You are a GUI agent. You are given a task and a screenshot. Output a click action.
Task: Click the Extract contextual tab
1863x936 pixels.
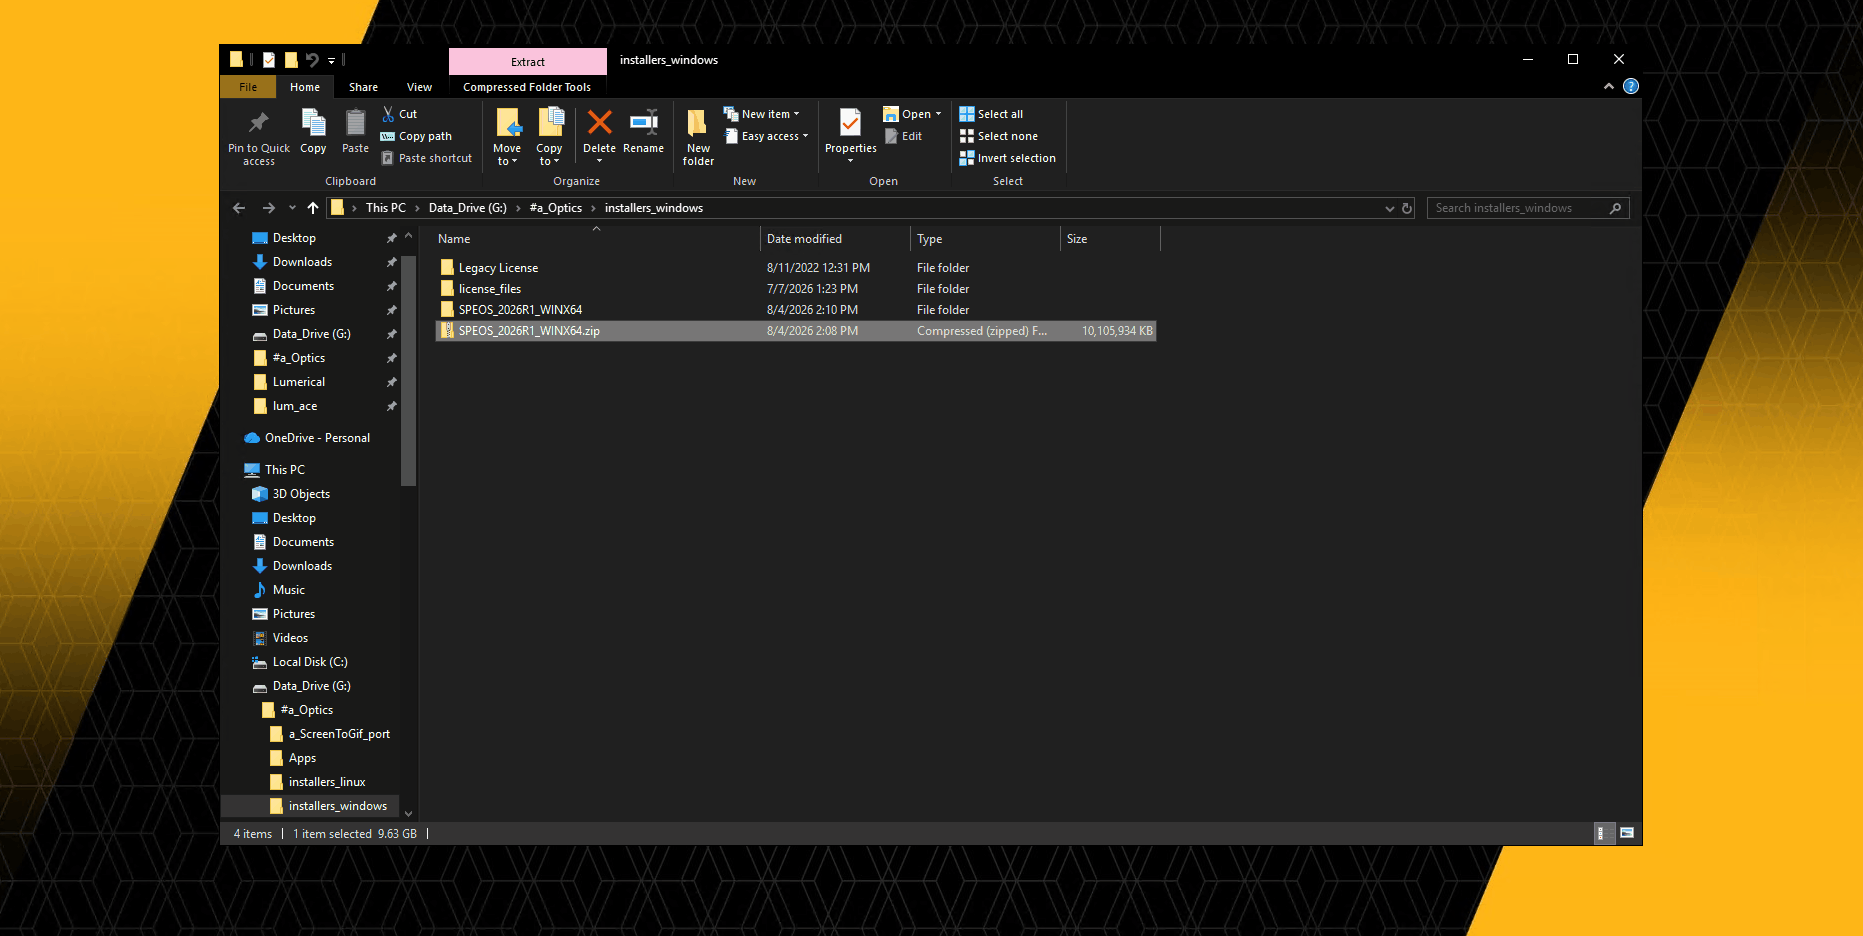(528, 62)
